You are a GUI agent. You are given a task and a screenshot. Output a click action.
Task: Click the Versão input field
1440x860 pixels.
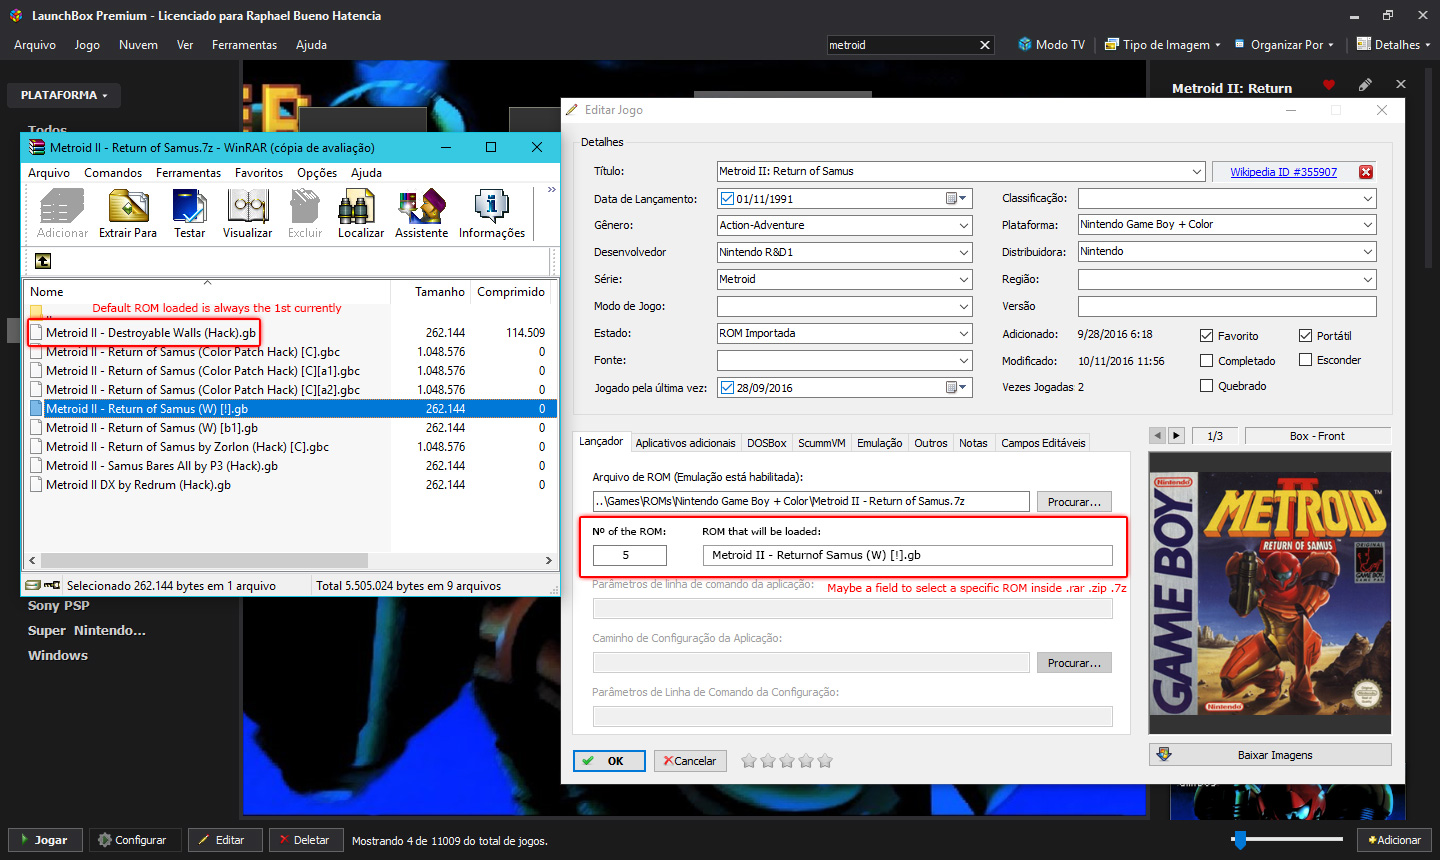pyautogui.click(x=1227, y=306)
